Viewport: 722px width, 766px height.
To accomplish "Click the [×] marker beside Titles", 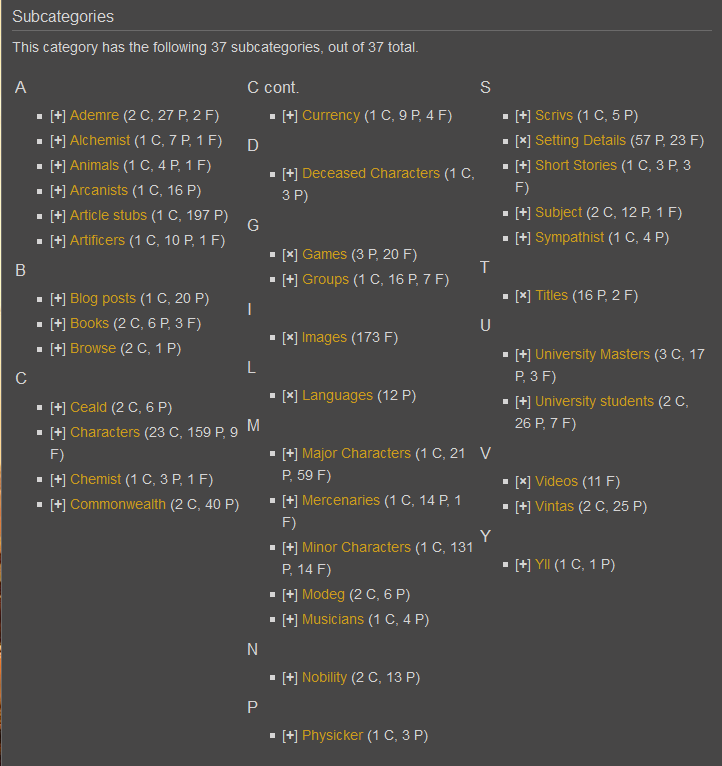I will point(522,296).
